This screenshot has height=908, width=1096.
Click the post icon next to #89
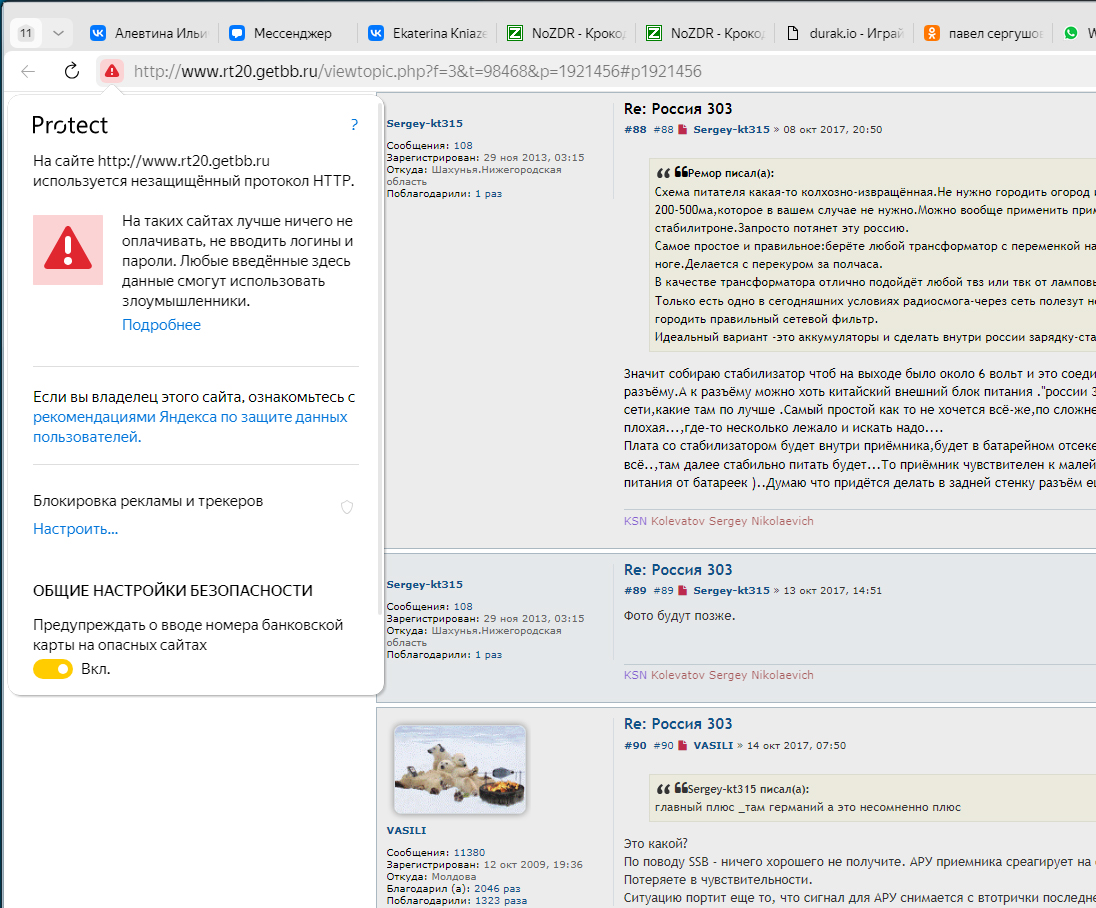point(683,591)
